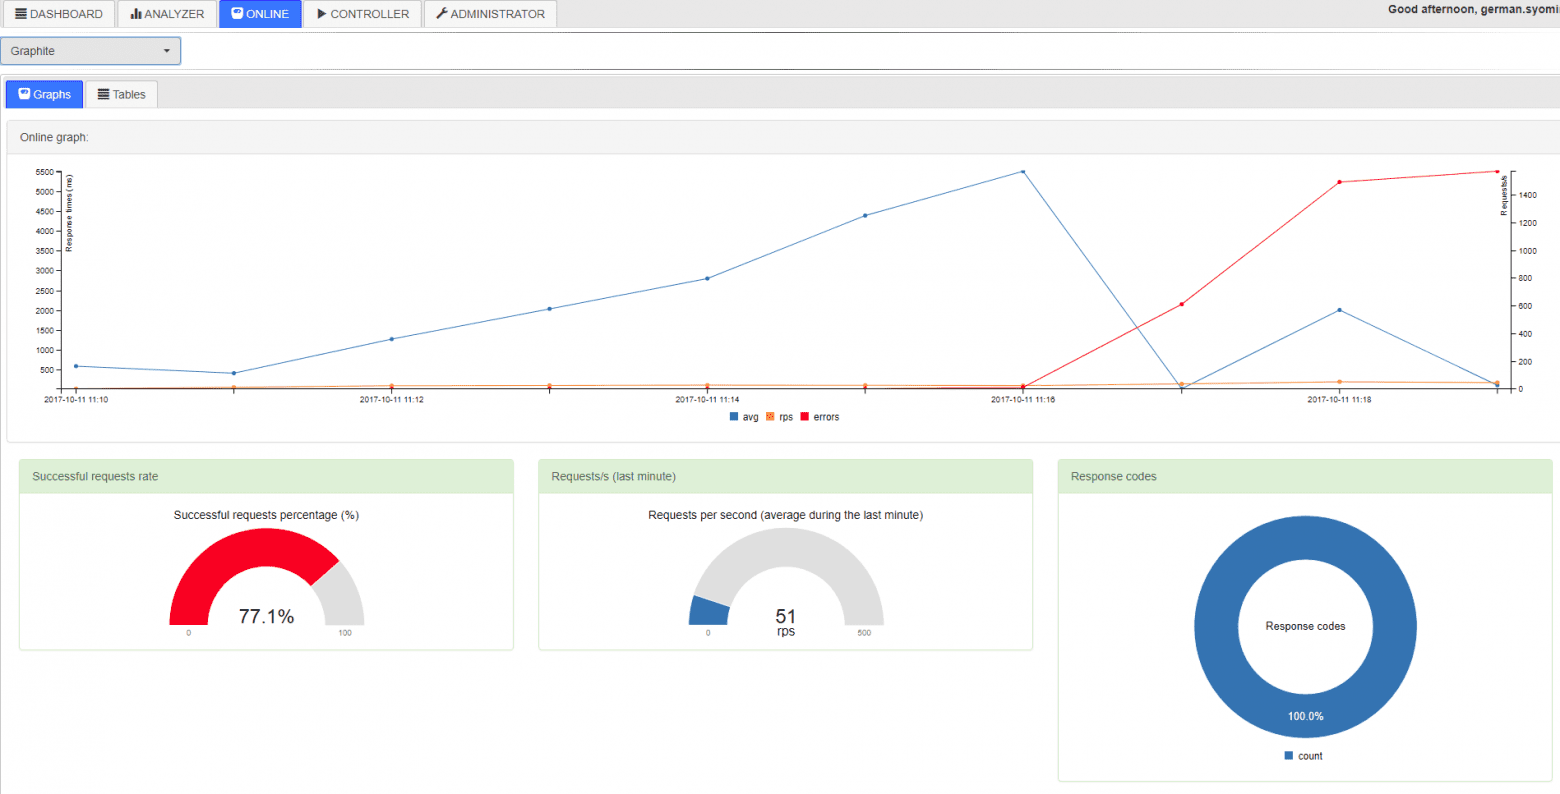Toggle the avg series in legend
Screen dimensions: 1560x794
tap(744, 417)
